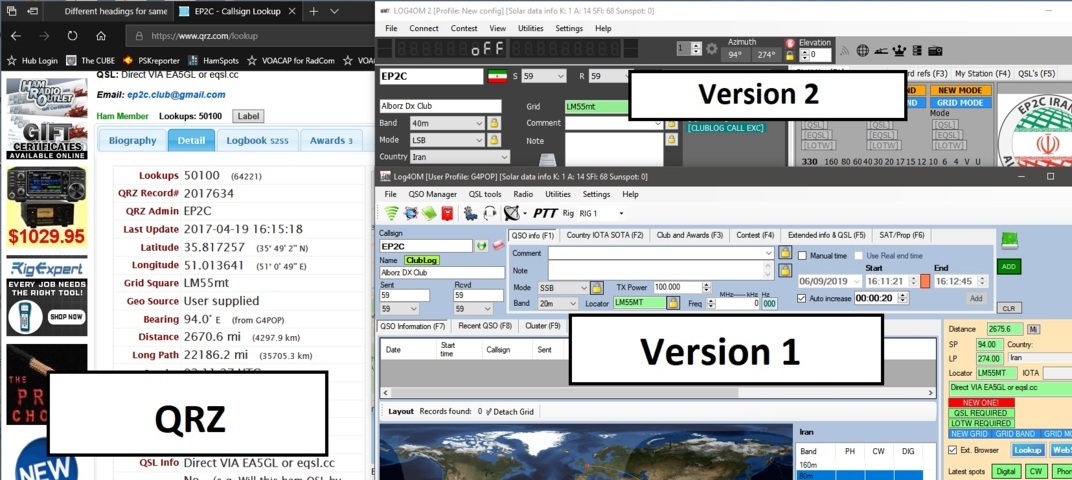Open Contest menu in Log4OM 2
The image size is (1072, 480).
[464, 29]
